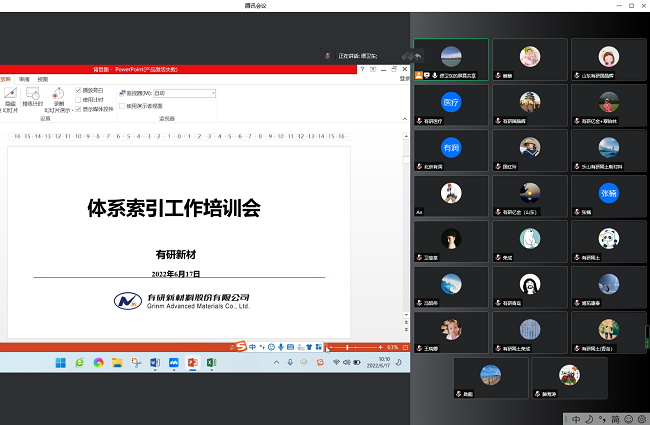This screenshot has height=425, width=650.
Task: Enable the Use Presenter View checkbox
Action: click(122, 105)
